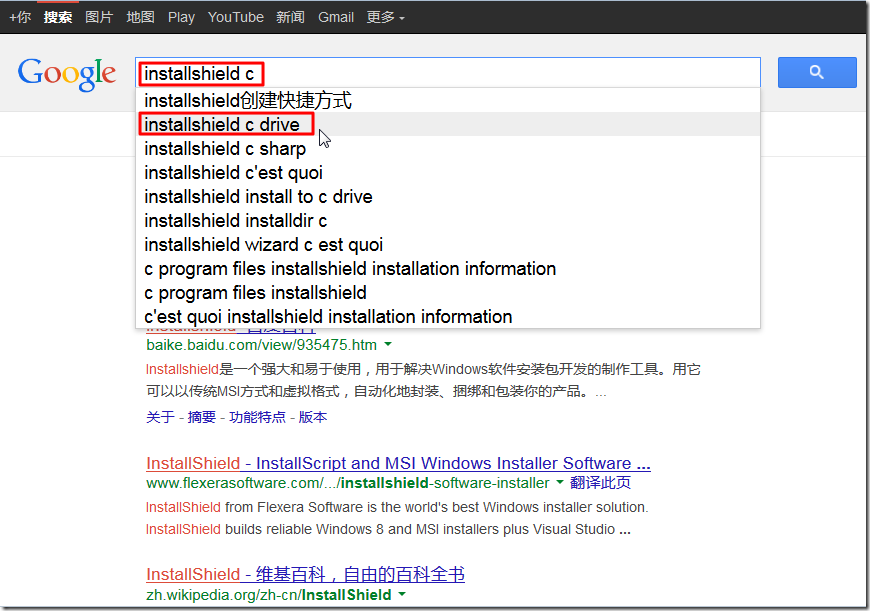Choose suggestion c program files installshield
Image resolution: width=870 pixels, height=611 pixels.
coord(448,292)
